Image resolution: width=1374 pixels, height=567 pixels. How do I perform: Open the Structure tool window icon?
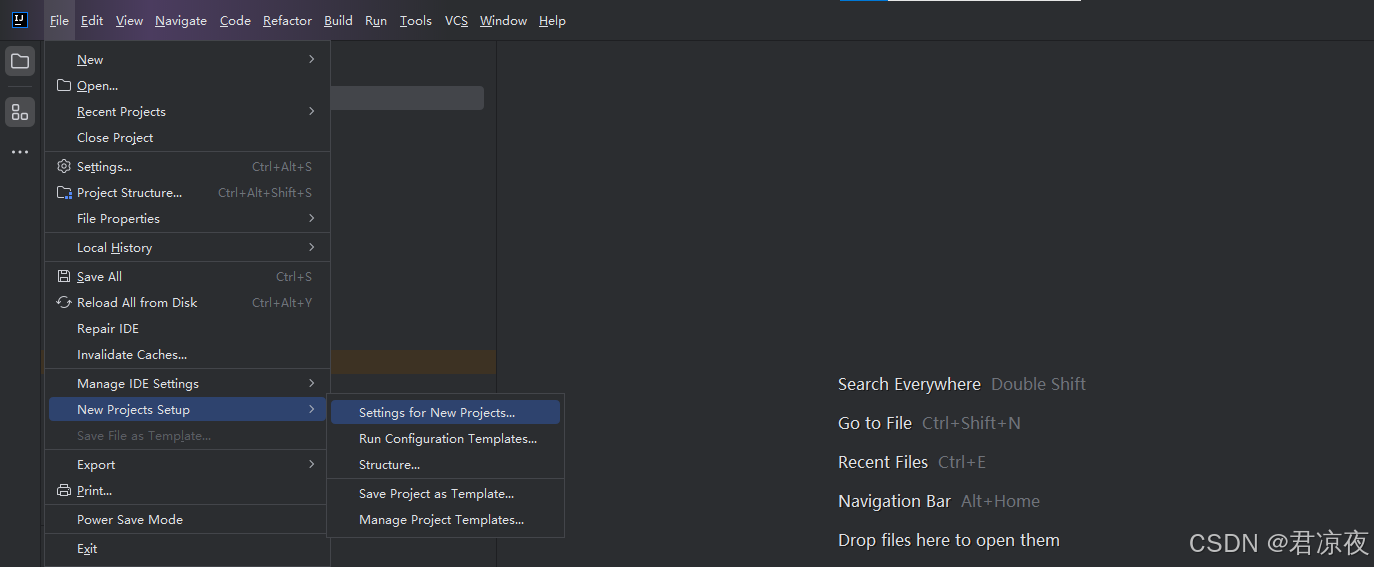tap(20, 112)
